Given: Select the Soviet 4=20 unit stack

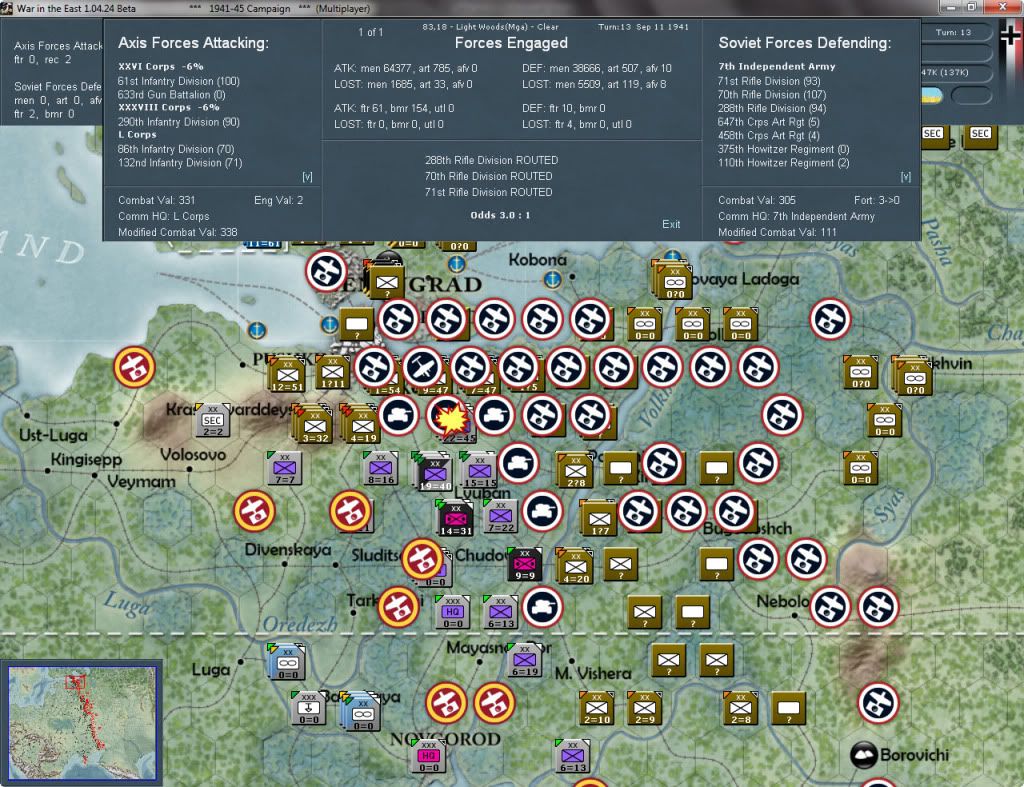Looking at the screenshot, I should [574, 566].
